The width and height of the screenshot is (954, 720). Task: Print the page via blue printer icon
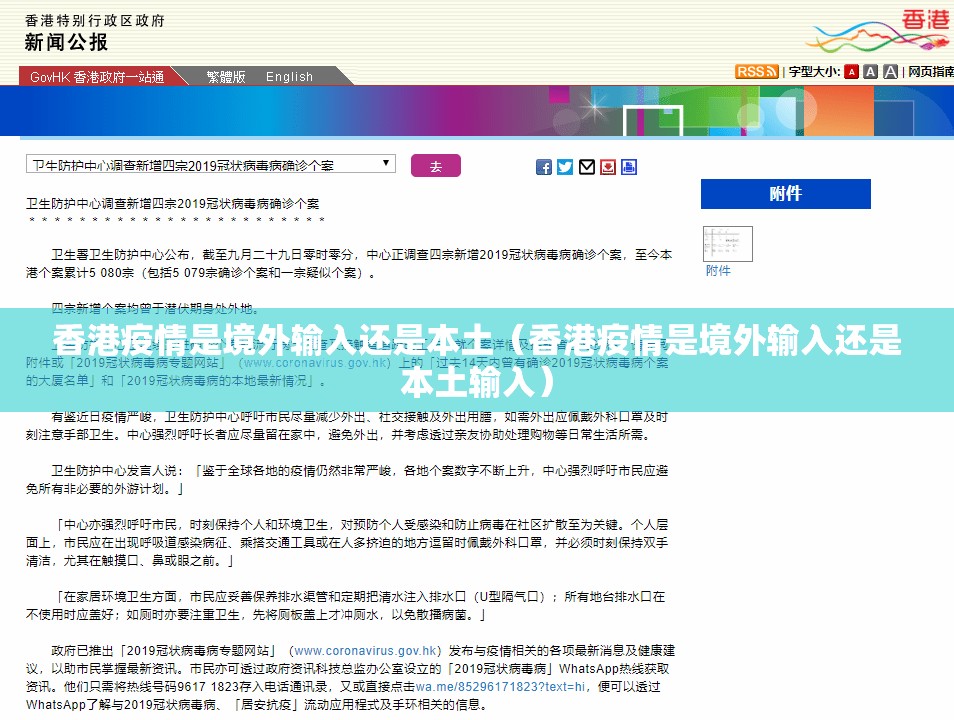pos(629,167)
